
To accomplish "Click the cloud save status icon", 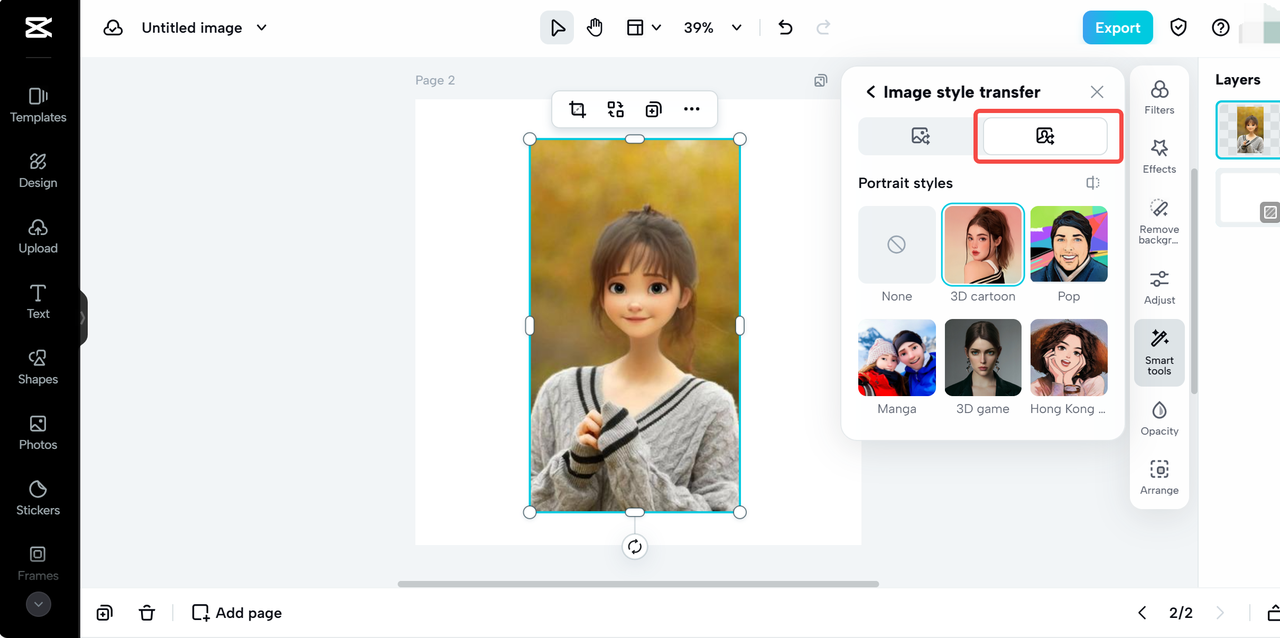I will pyautogui.click(x=113, y=28).
